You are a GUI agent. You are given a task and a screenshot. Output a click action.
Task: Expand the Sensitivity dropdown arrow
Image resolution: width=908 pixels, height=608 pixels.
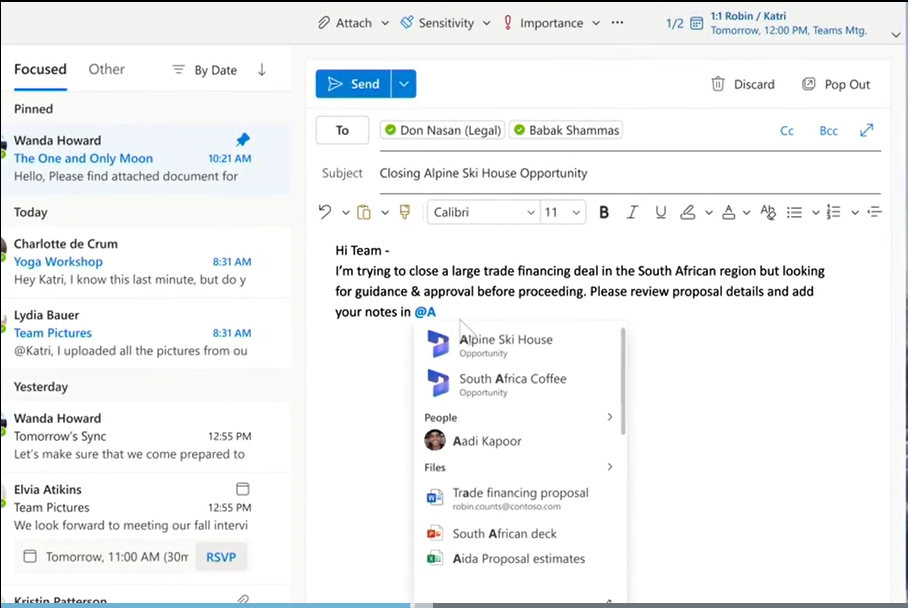coord(486,23)
